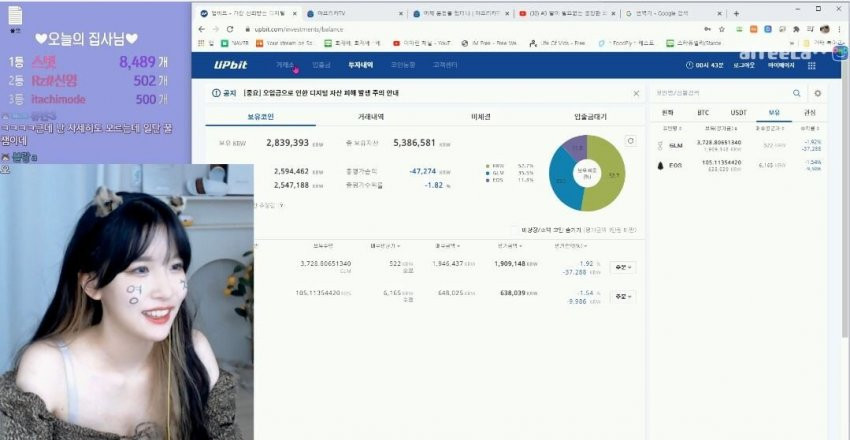The image size is (850, 440).
Task: Toggle the 비상장/소액 코인 숨기기 checkbox
Action: (x=516, y=230)
